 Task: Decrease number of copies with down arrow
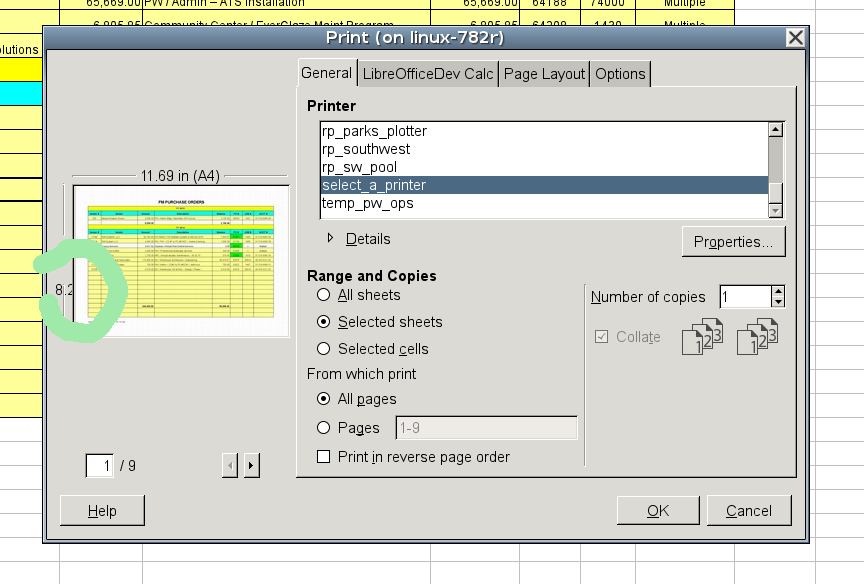pyautogui.click(x=778, y=302)
